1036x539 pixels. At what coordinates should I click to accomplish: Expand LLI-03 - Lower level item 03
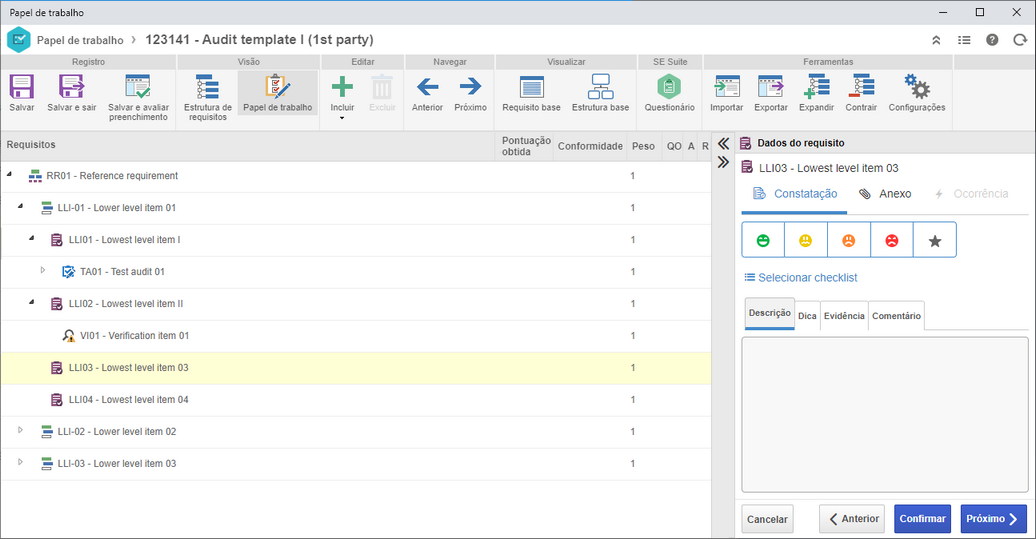click(x=20, y=462)
